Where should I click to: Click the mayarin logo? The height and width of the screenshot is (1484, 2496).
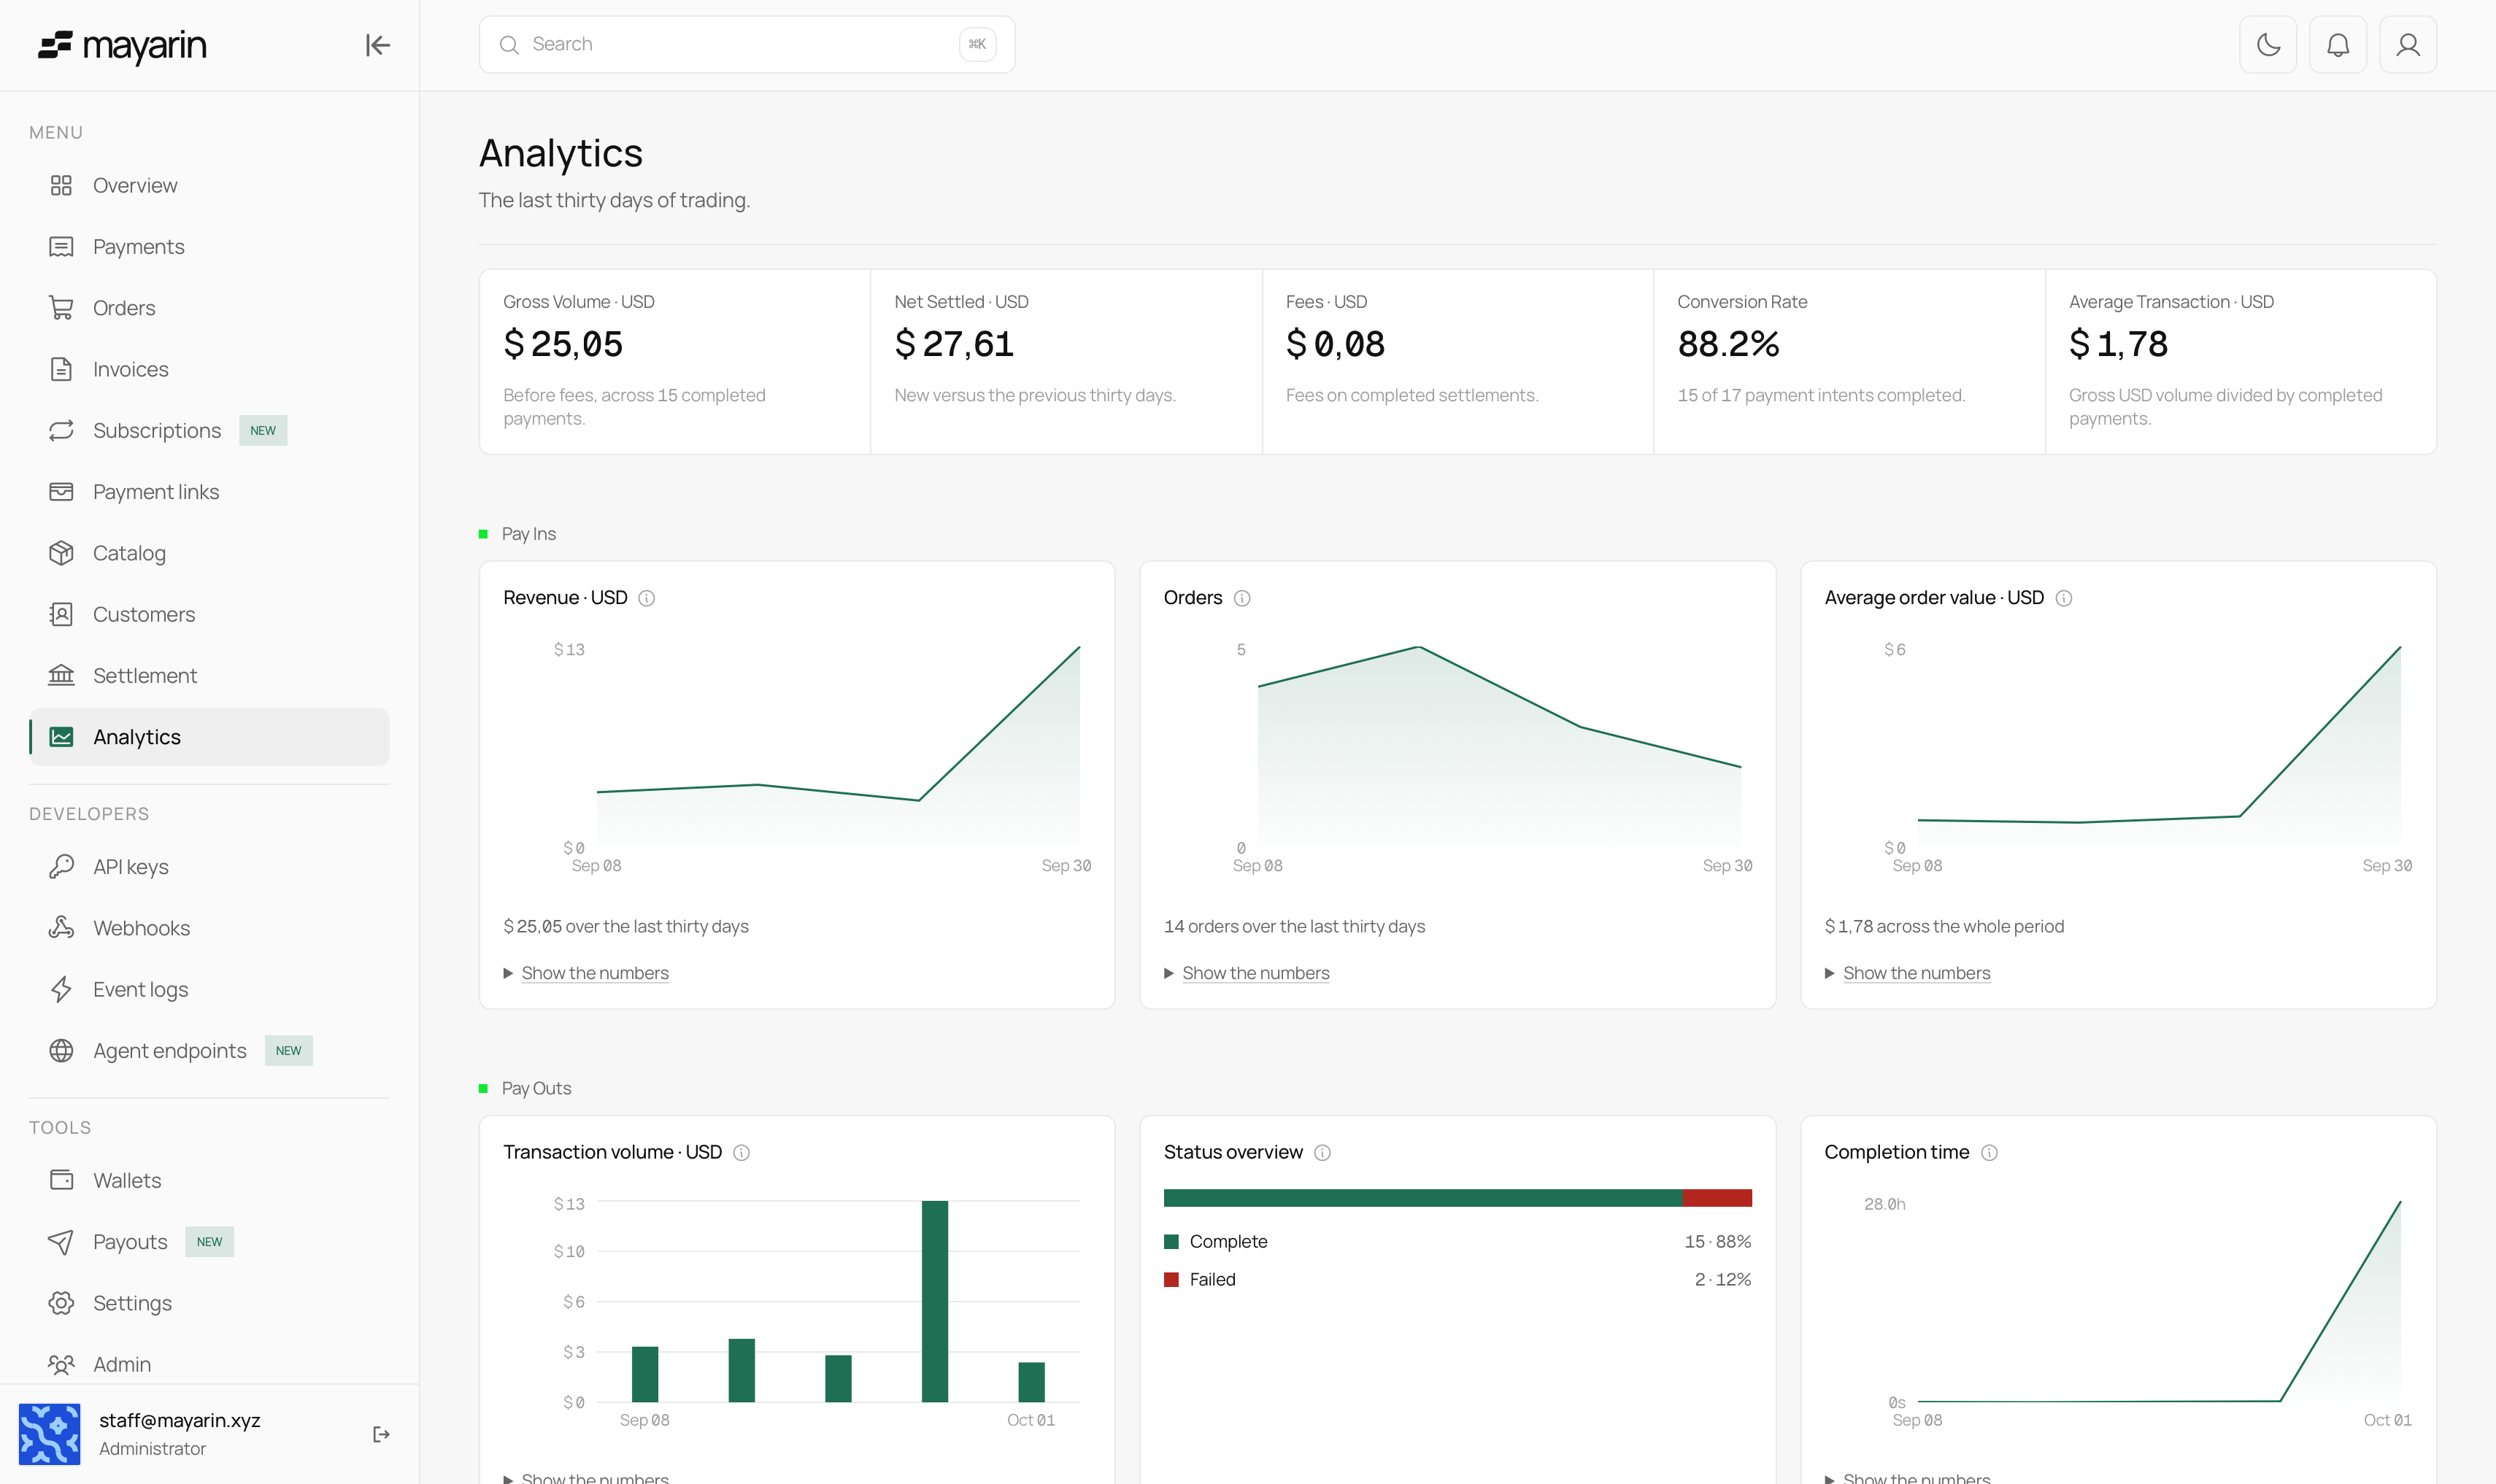[122, 45]
